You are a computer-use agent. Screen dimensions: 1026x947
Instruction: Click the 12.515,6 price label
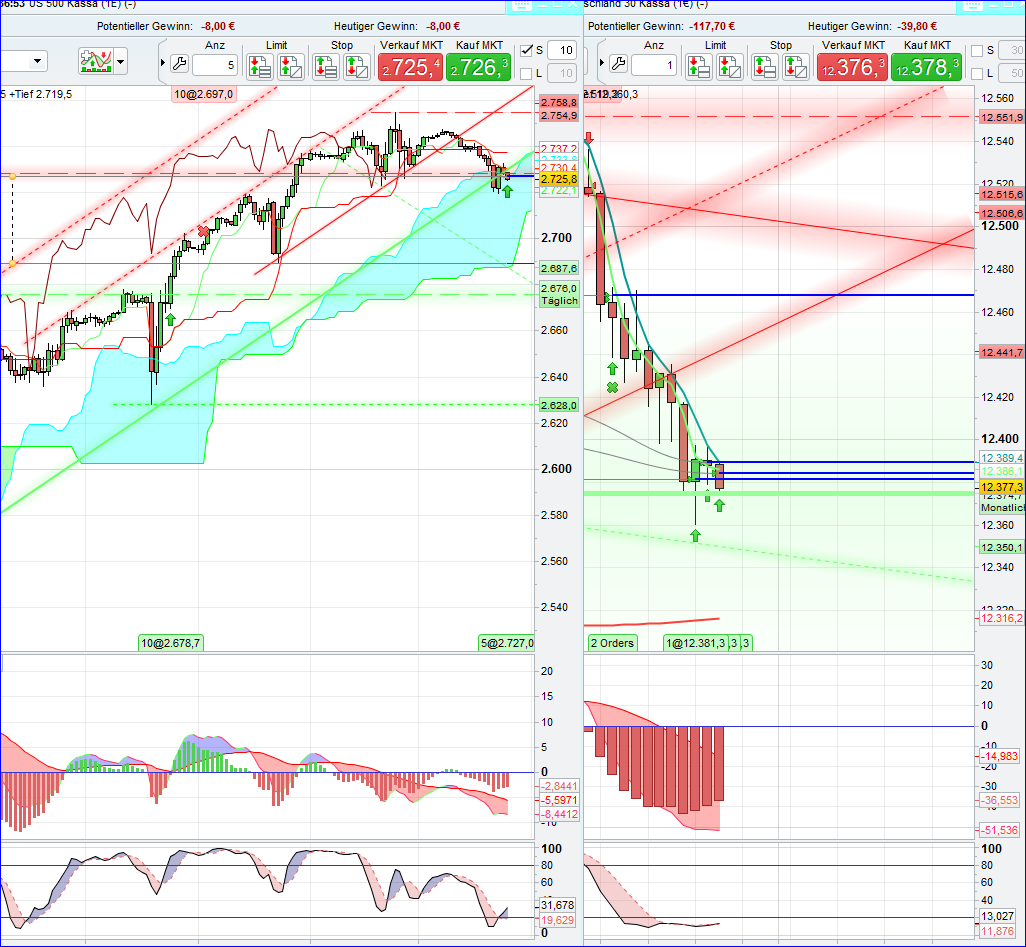pyautogui.click(x=1001, y=194)
